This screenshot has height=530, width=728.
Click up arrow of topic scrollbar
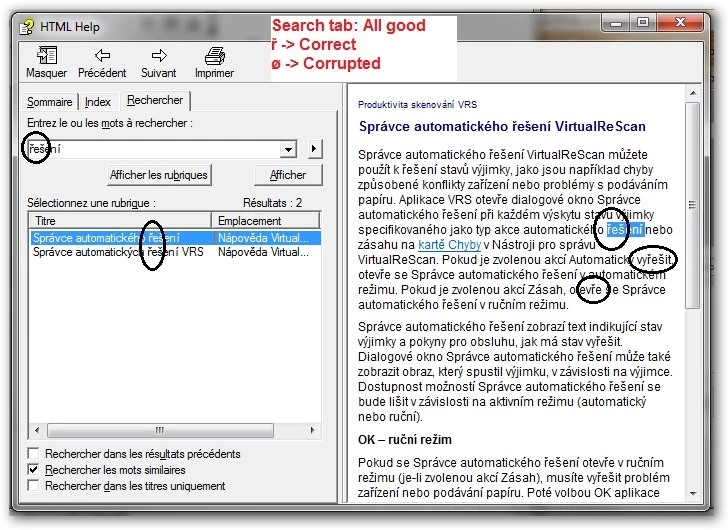coord(692,94)
